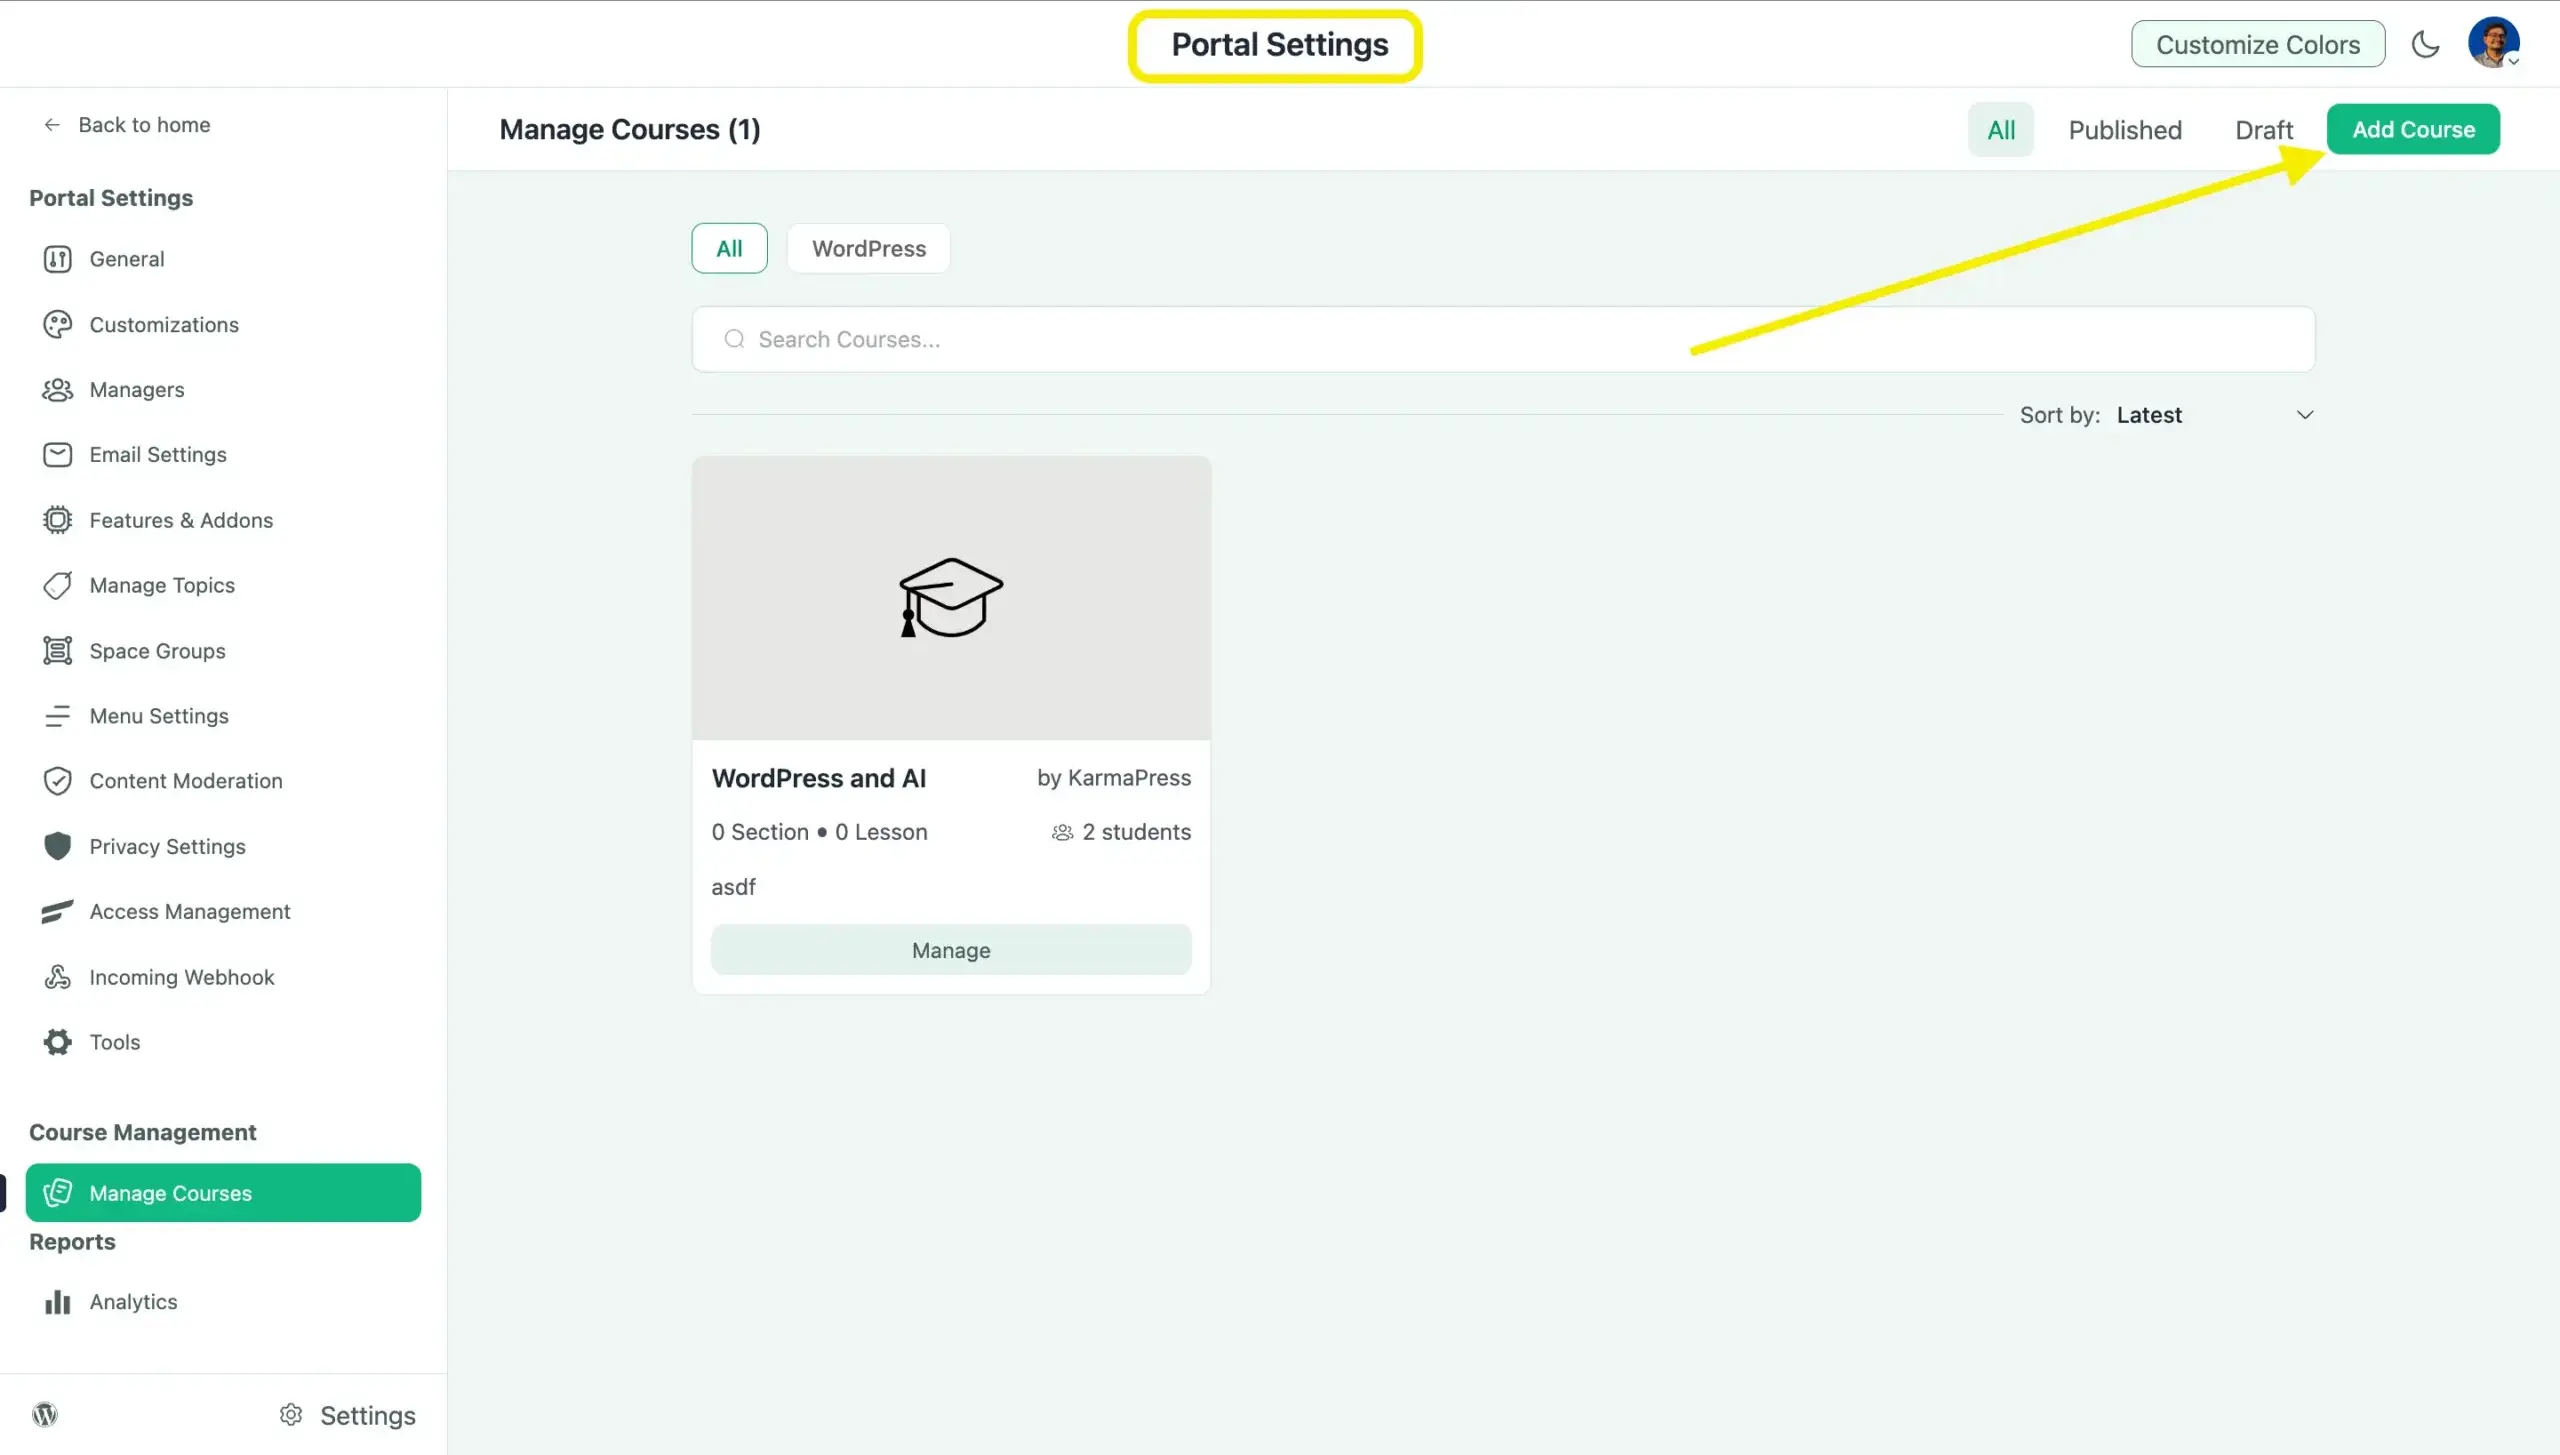Click the '0 Section • 0 Lesson' text

(820, 832)
